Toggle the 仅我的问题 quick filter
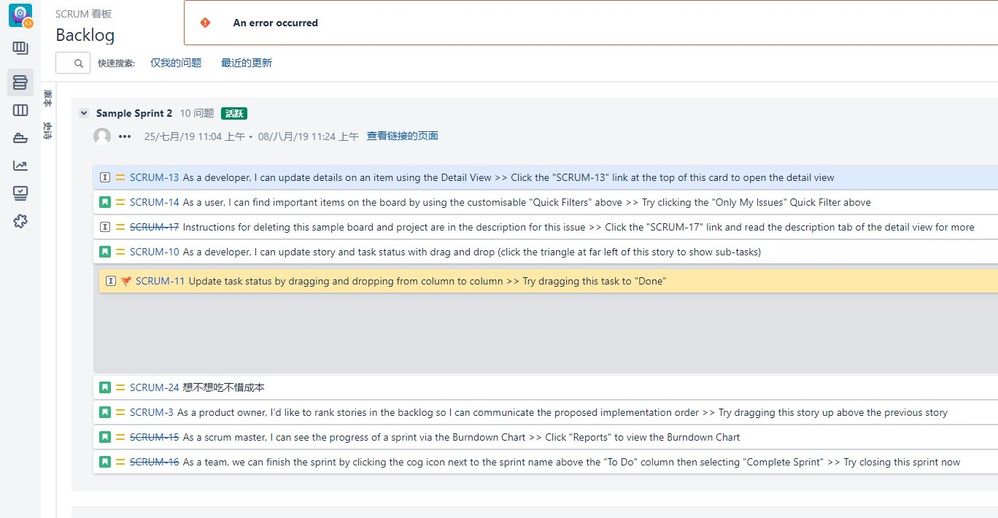Screen dimensions: 998x518 coord(176,63)
